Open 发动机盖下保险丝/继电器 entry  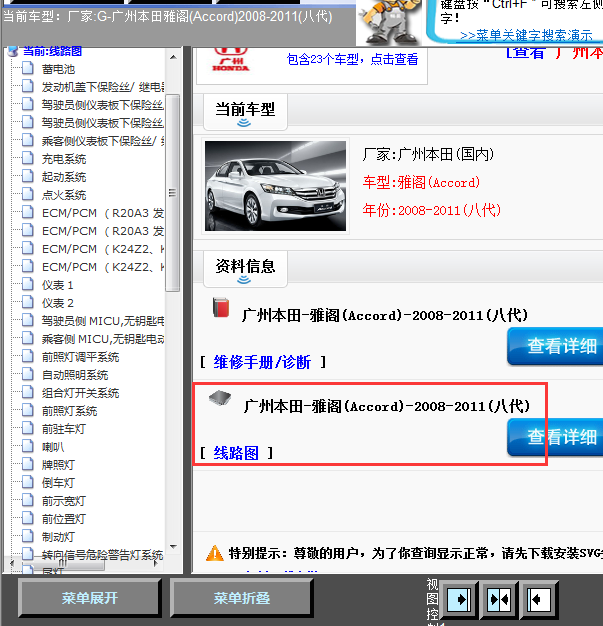coord(103,87)
